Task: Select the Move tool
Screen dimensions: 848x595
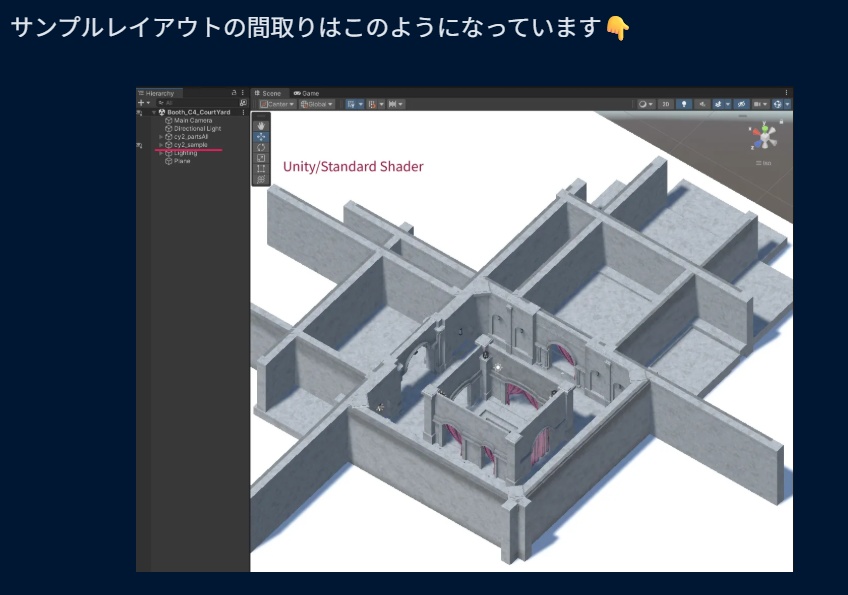Action: click(261, 136)
